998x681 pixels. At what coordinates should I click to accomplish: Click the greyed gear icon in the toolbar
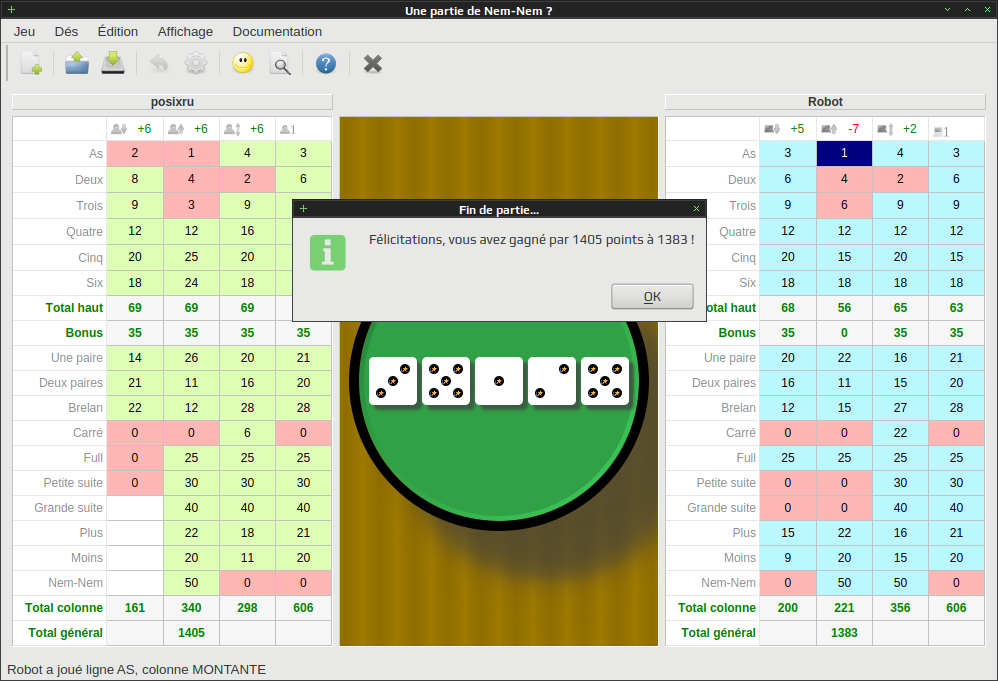(x=196, y=63)
